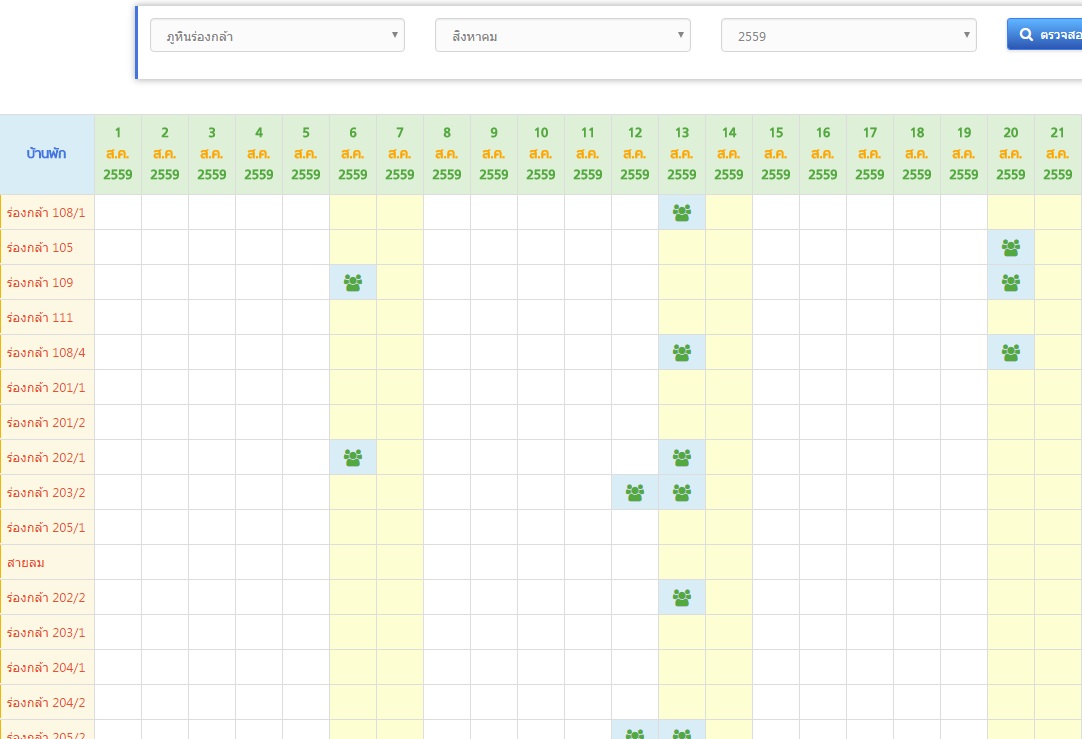Click group icon for ร่องกล้า 108/4 on day 13
The image size is (1082, 739).
[x=682, y=353]
